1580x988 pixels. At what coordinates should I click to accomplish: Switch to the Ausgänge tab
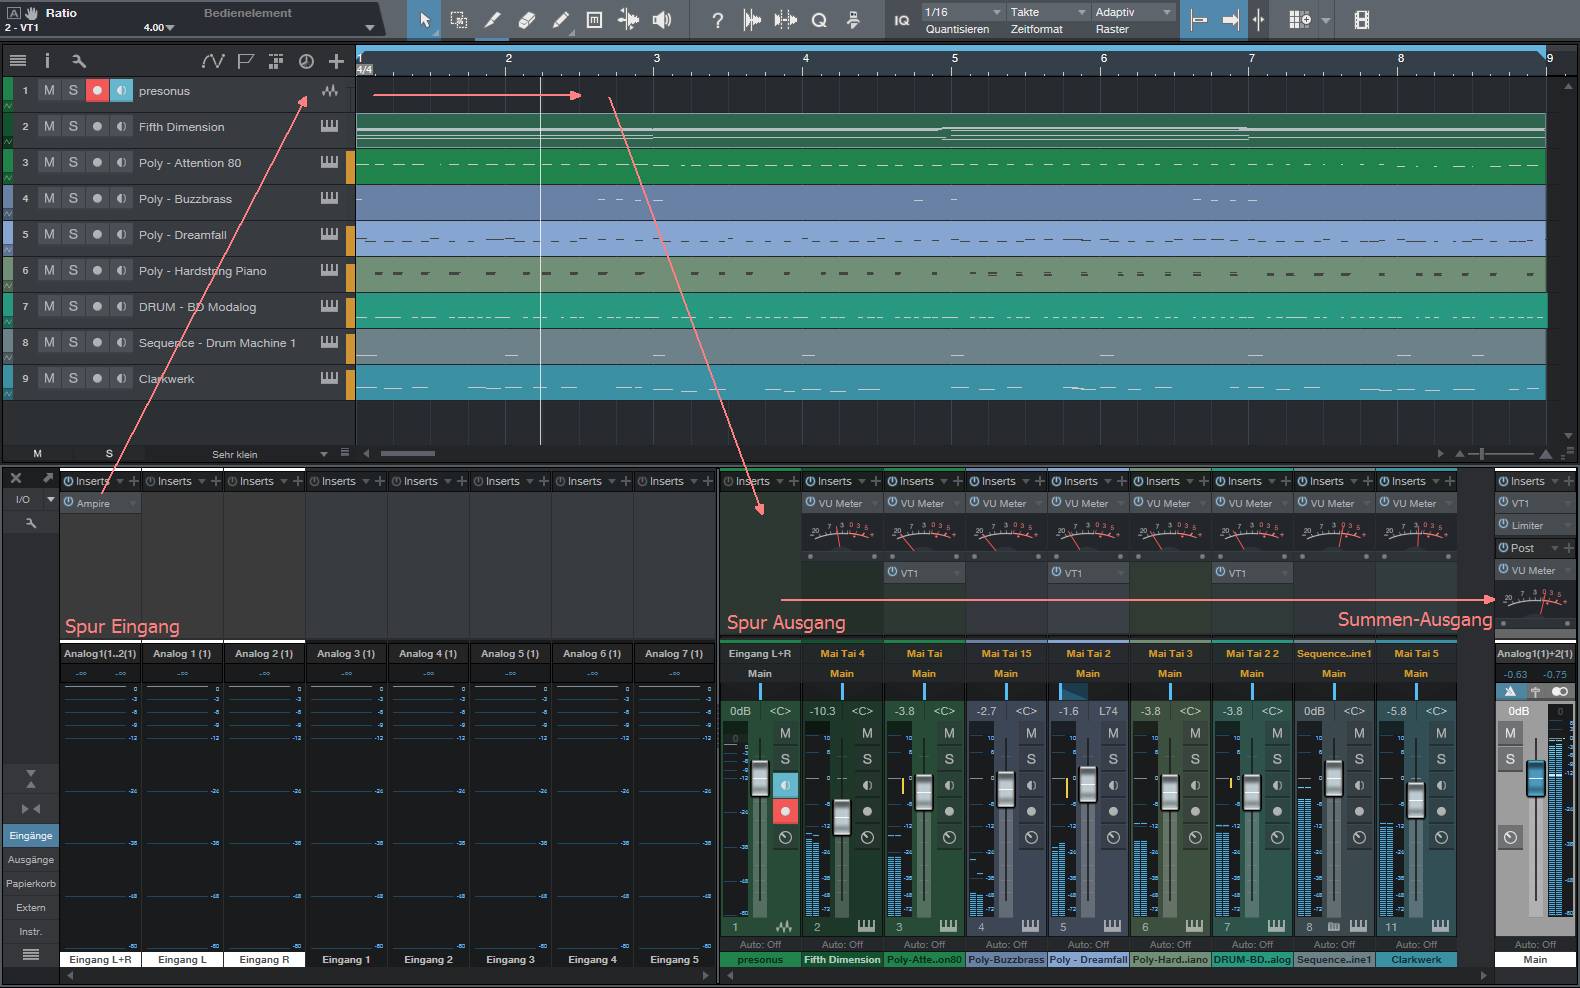coord(31,860)
